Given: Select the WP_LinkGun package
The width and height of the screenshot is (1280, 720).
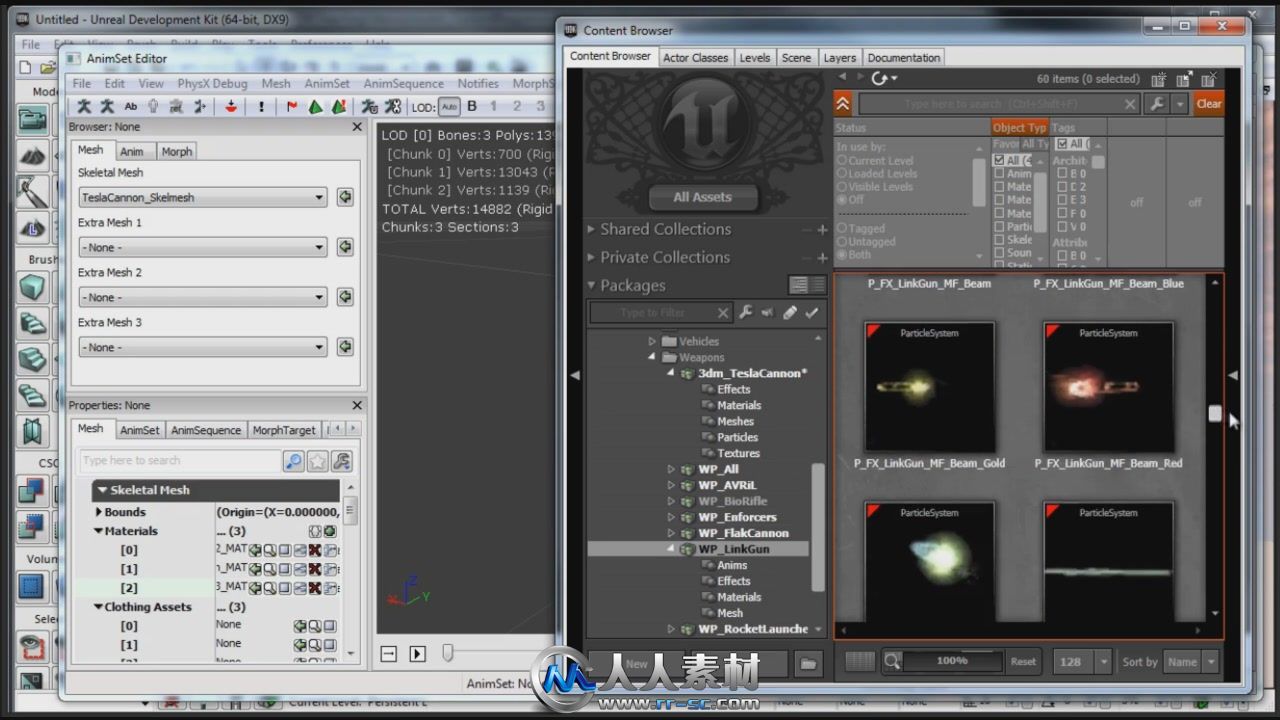Looking at the screenshot, I should [734, 549].
